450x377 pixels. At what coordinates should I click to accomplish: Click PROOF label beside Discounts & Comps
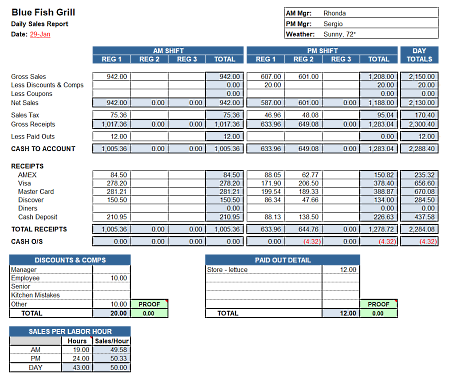[x=149, y=304]
